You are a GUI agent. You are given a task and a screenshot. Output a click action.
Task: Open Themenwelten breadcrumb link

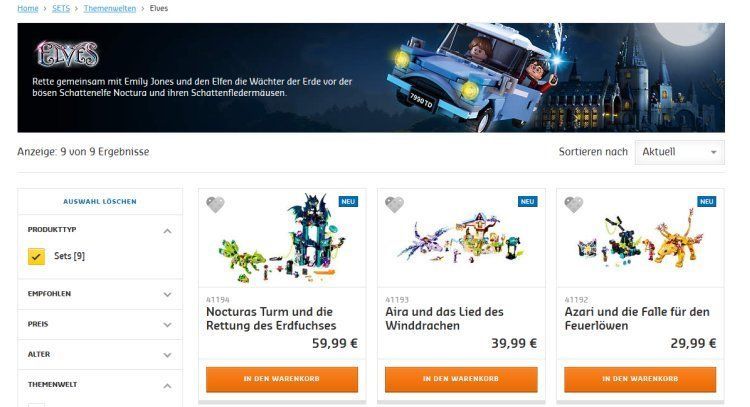pos(110,9)
